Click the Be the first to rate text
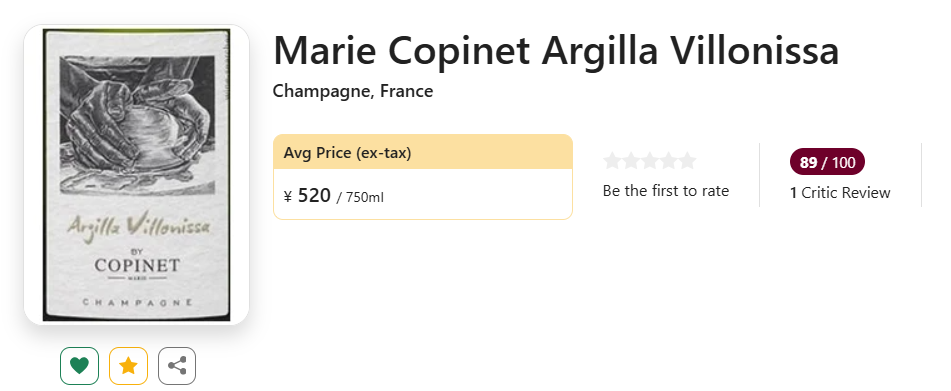This screenshot has width=951, height=391. [666, 191]
